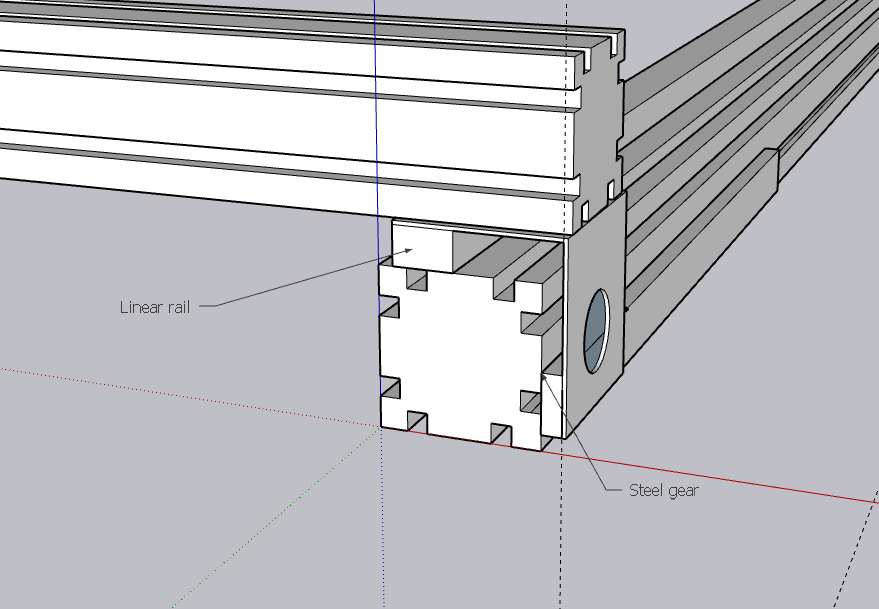Click the "Steel gear" text label

click(x=663, y=490)
